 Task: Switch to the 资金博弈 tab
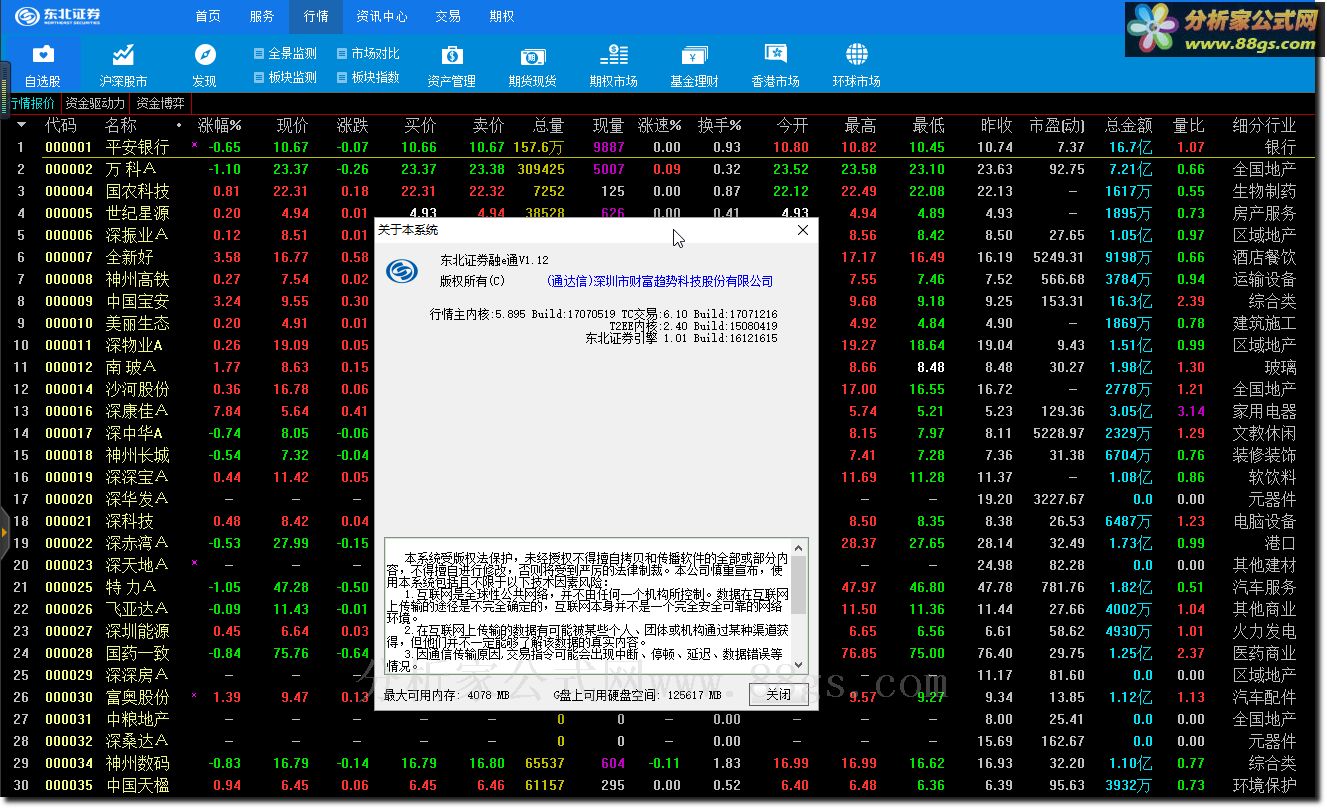click(161, 103)
